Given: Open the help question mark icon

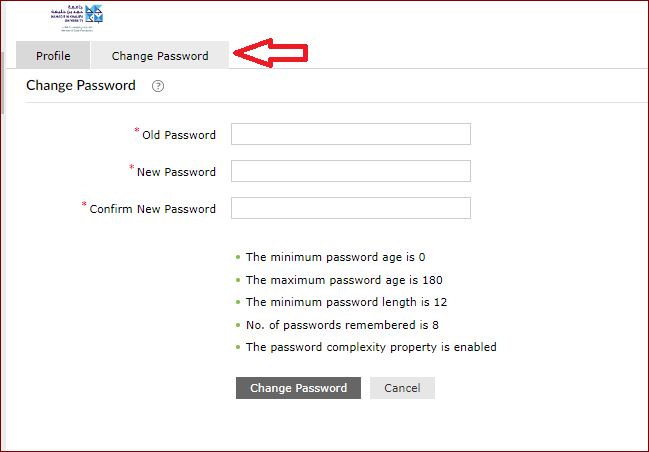Looking at the screenshot, I should click(x=158, y=86).
